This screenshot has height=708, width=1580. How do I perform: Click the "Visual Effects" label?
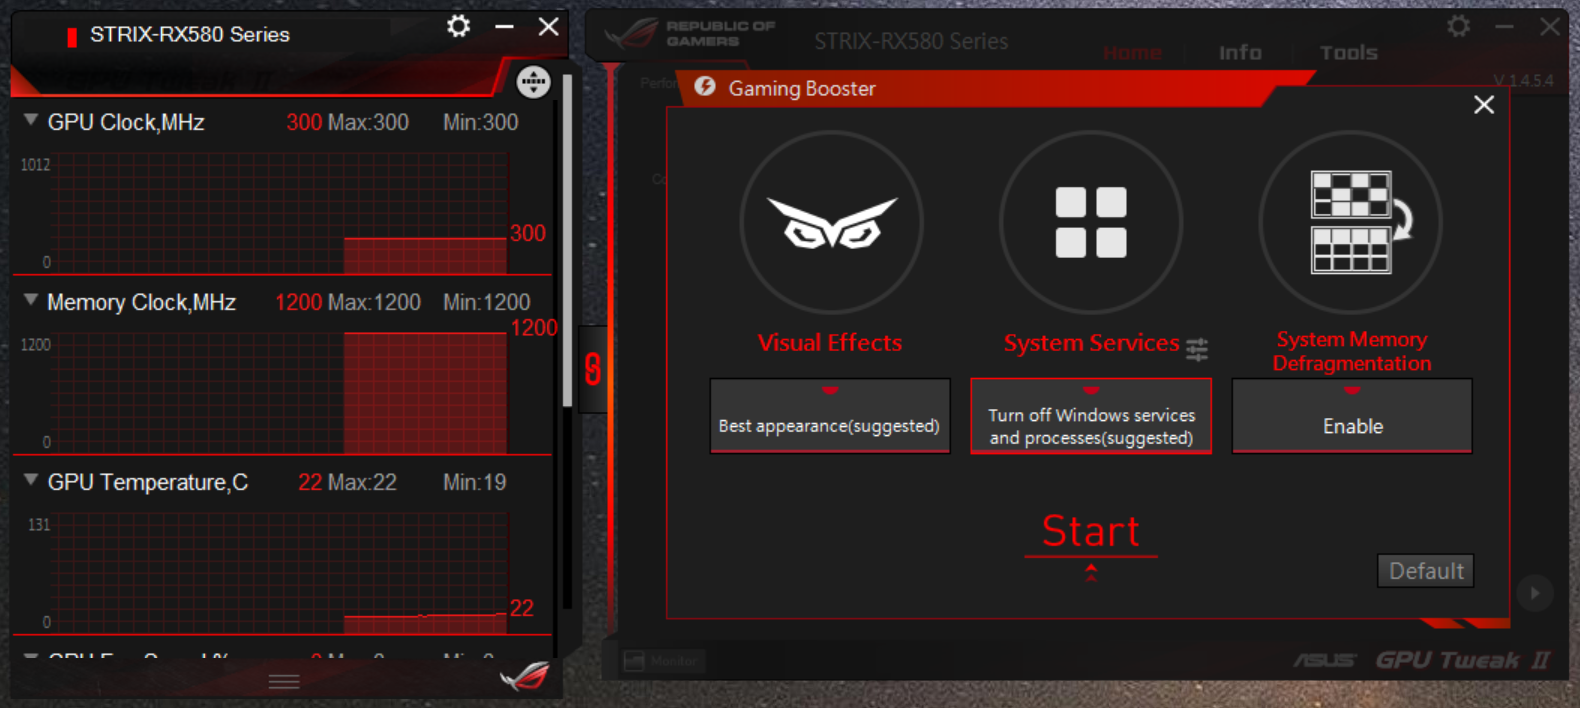click(830, 343)
